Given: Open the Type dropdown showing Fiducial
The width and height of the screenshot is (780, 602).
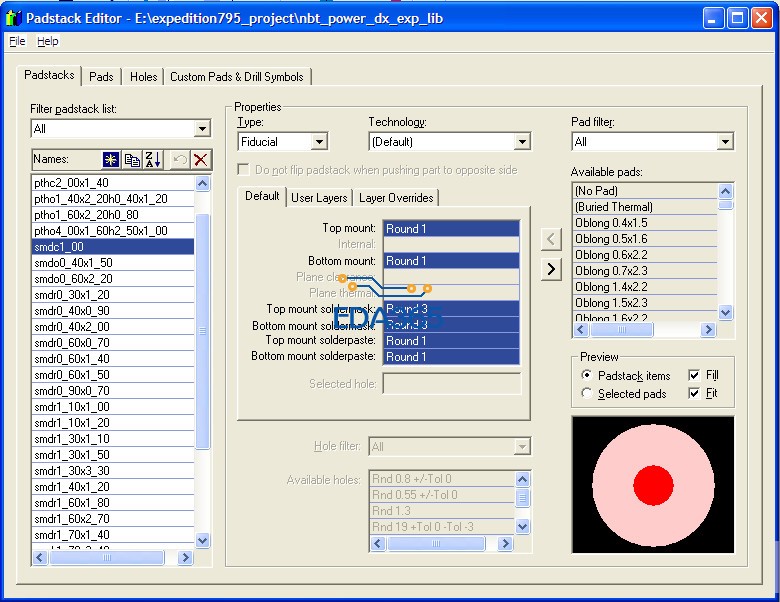Looking at the screenshot, I should (x=318, y=142).
